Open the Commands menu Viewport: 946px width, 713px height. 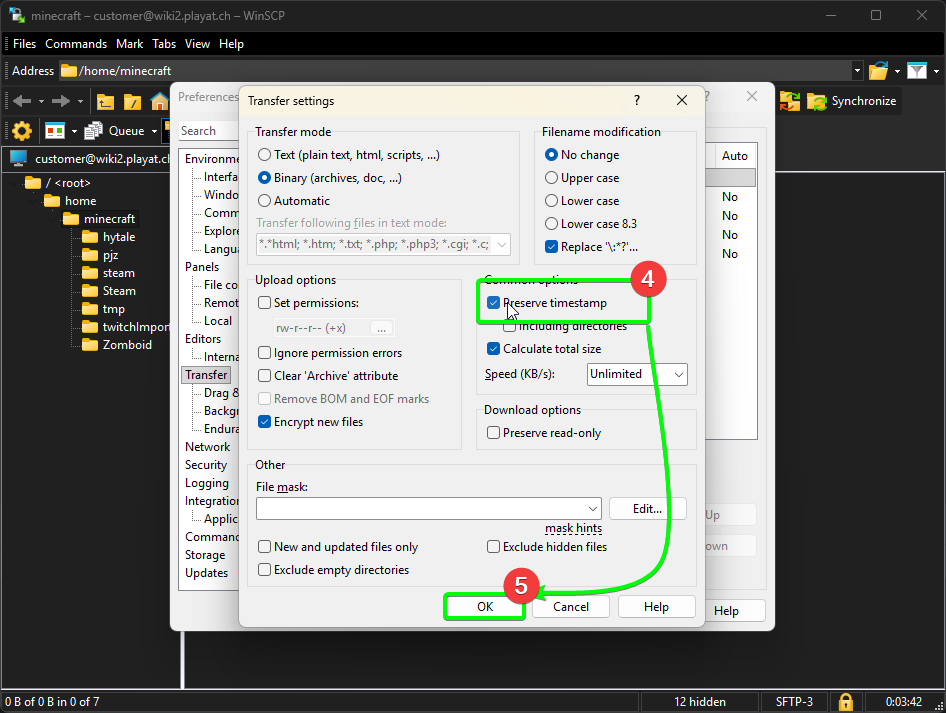(76, 43)
